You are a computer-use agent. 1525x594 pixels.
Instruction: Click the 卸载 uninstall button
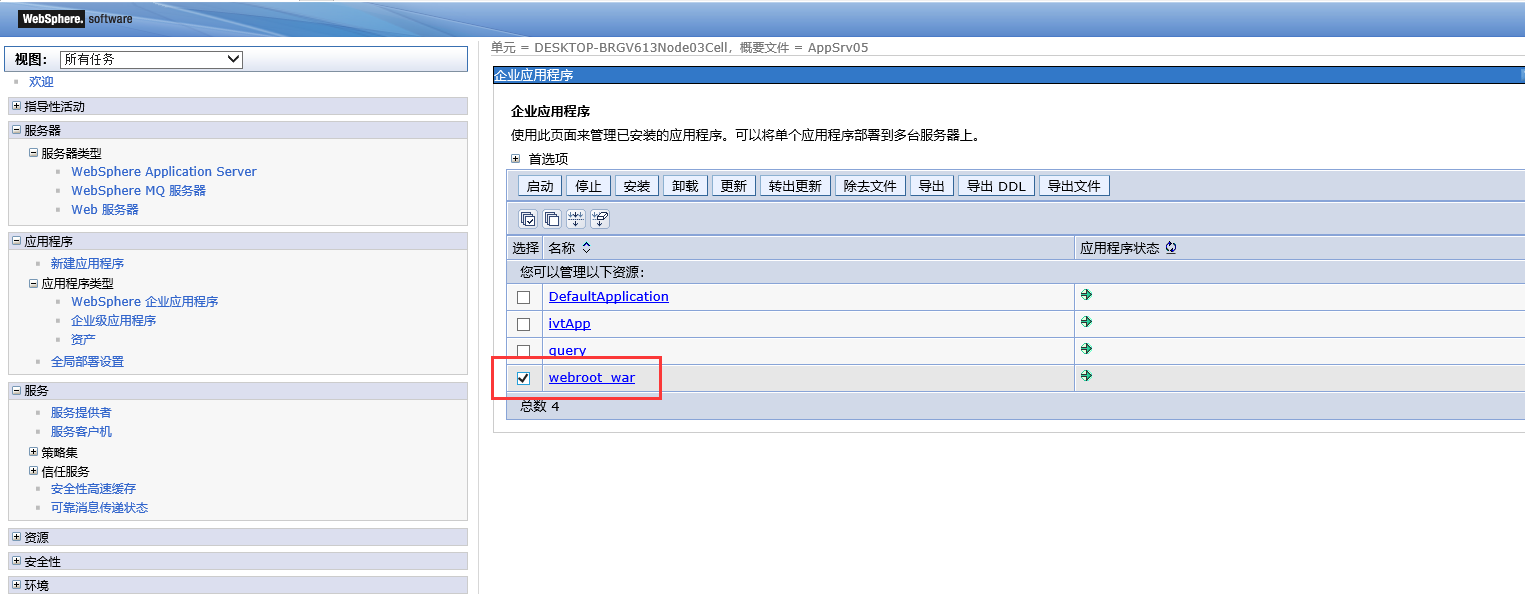(685, 186)
